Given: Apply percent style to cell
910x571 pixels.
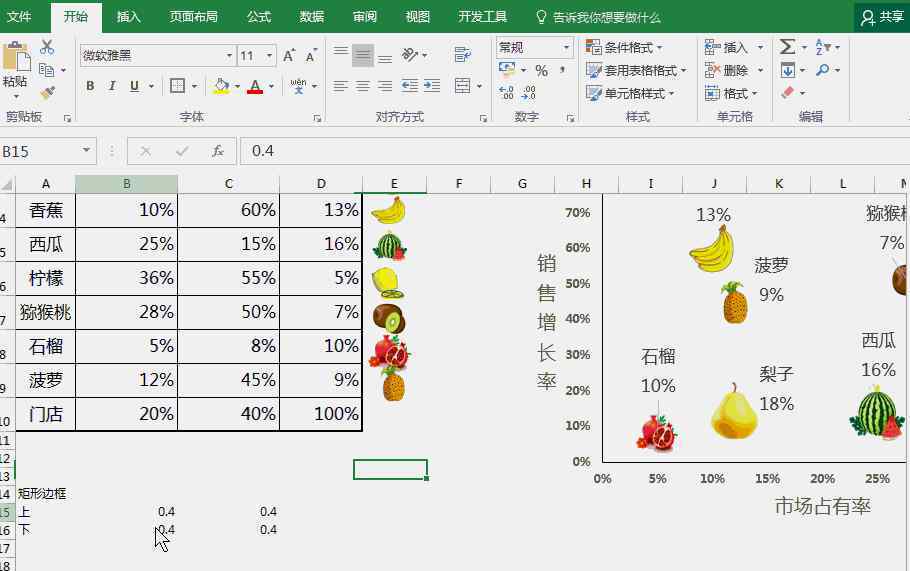Looking at the screenshot, I should click(541, 71).
